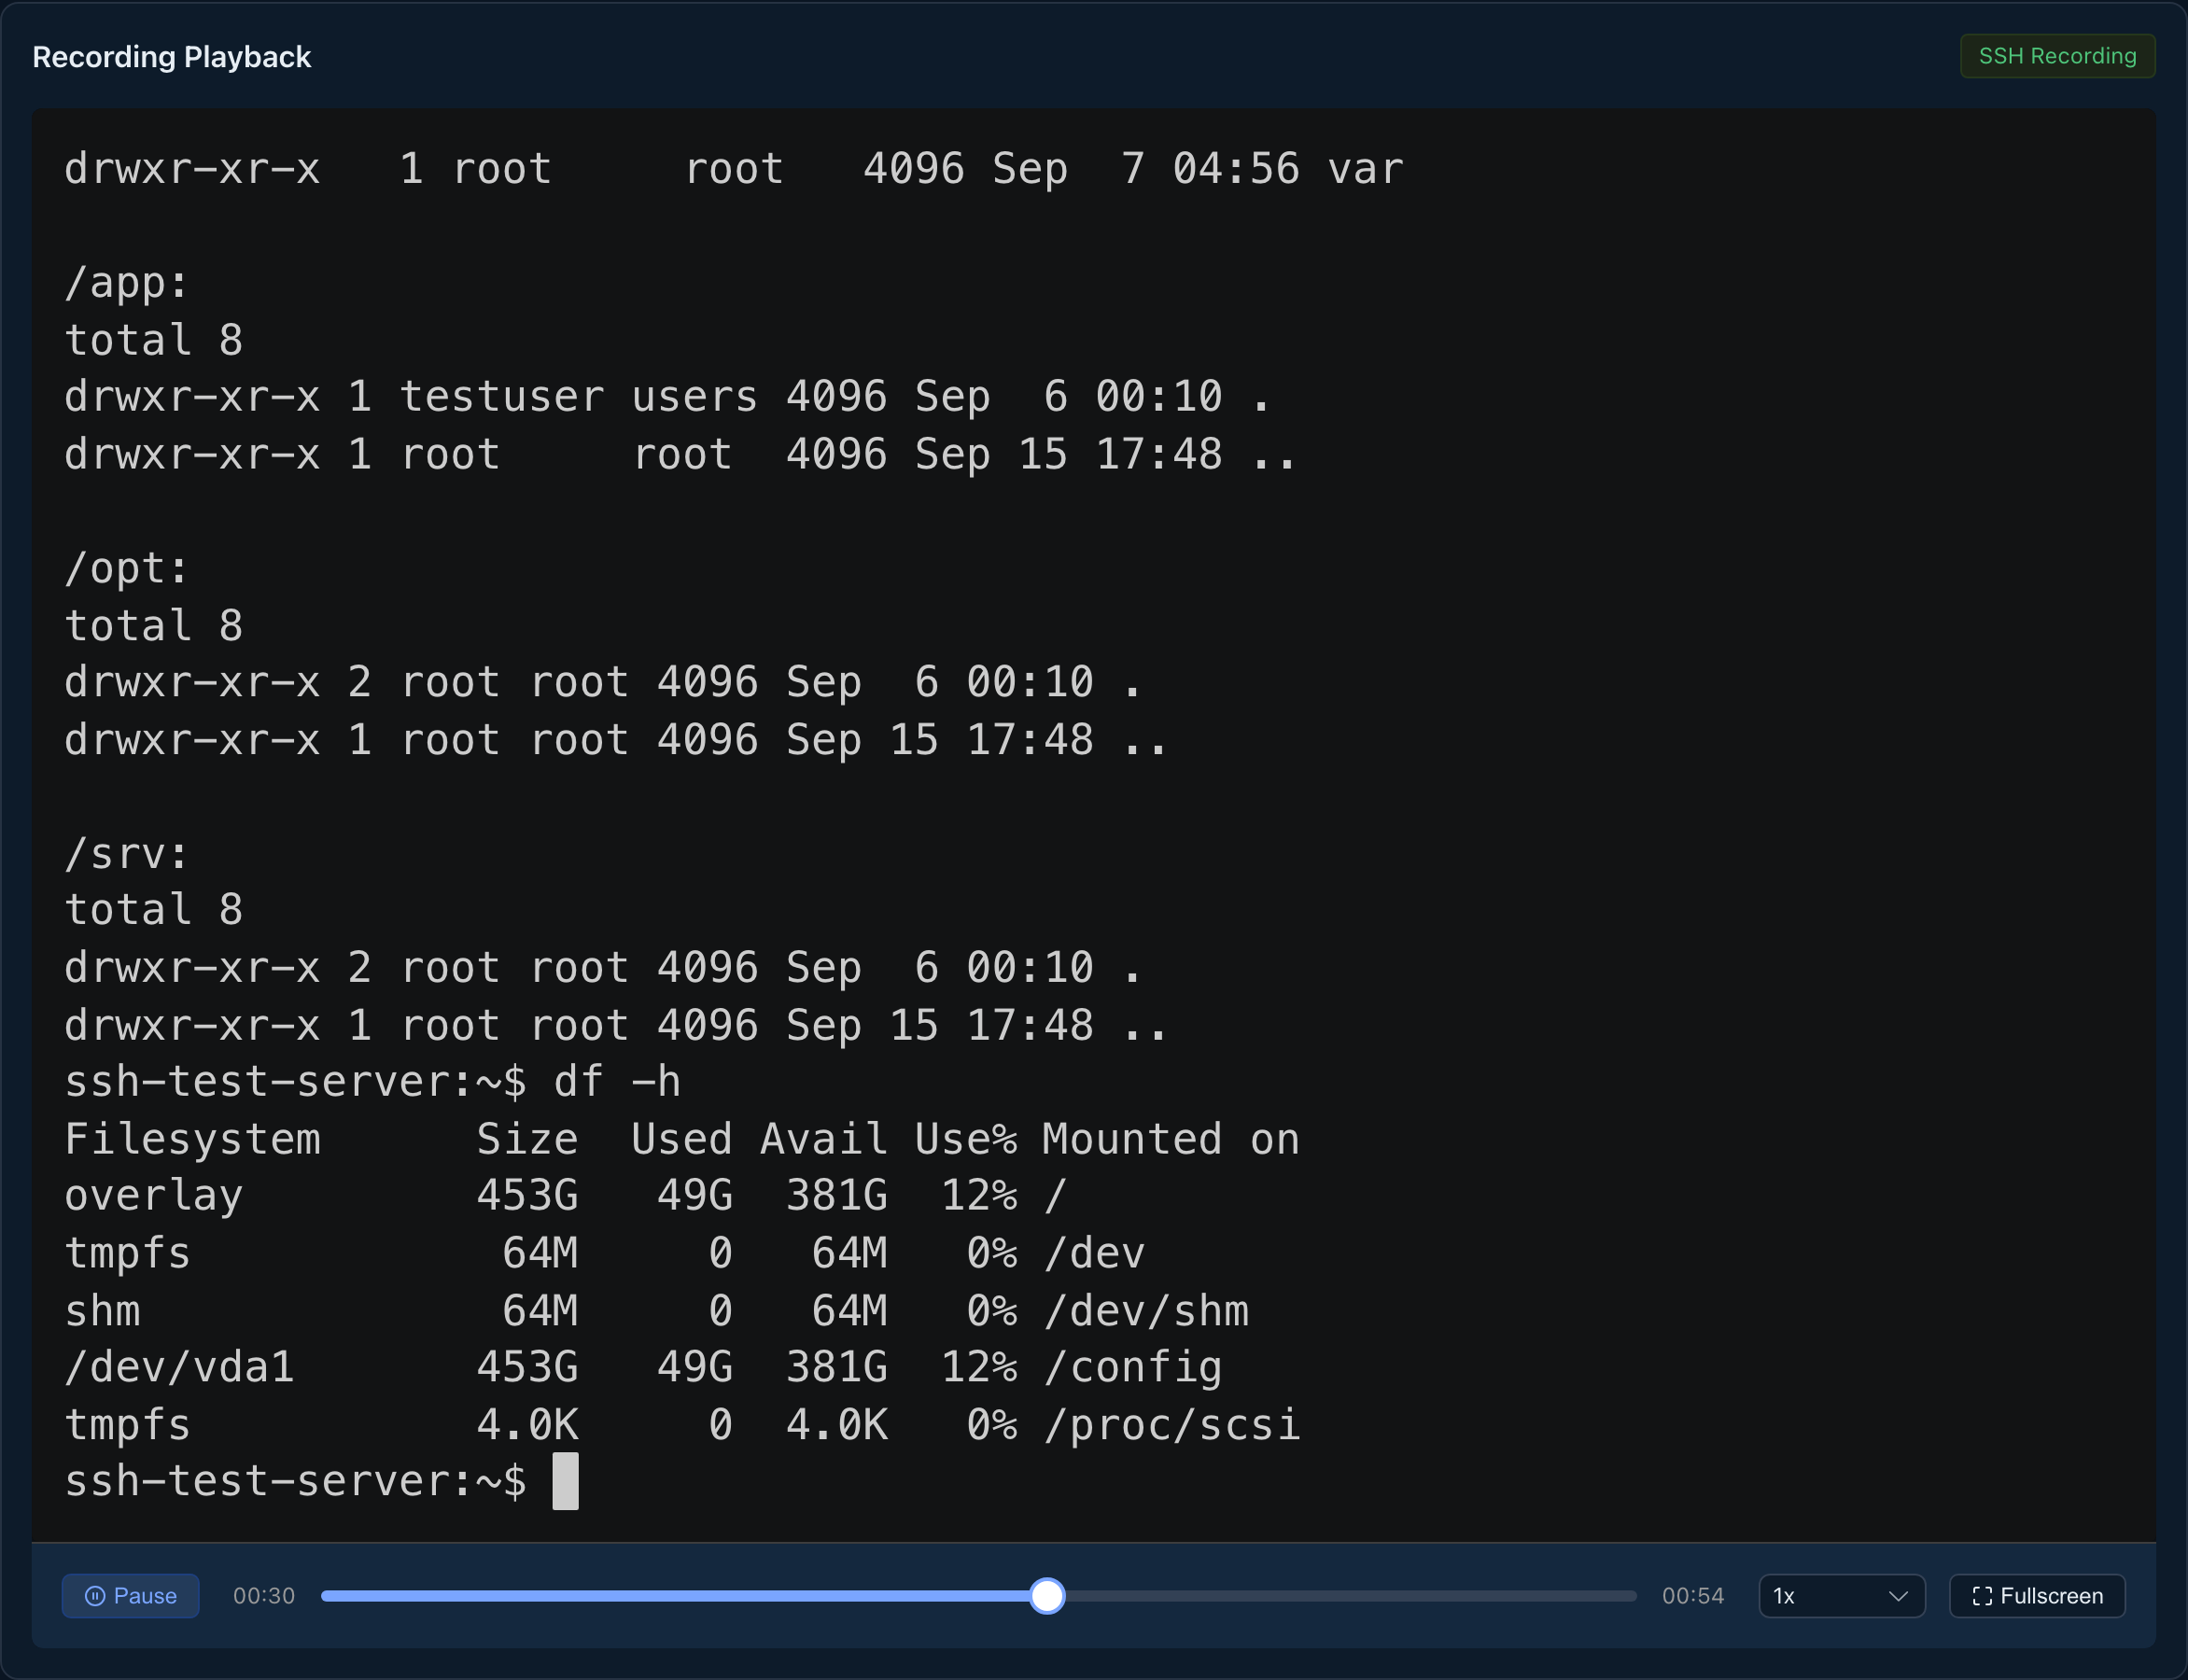Image resolution: width=2188 pixels, height=1680 pixels.
Task: Click the 'Use%' column header
Action: point(965,1139)
